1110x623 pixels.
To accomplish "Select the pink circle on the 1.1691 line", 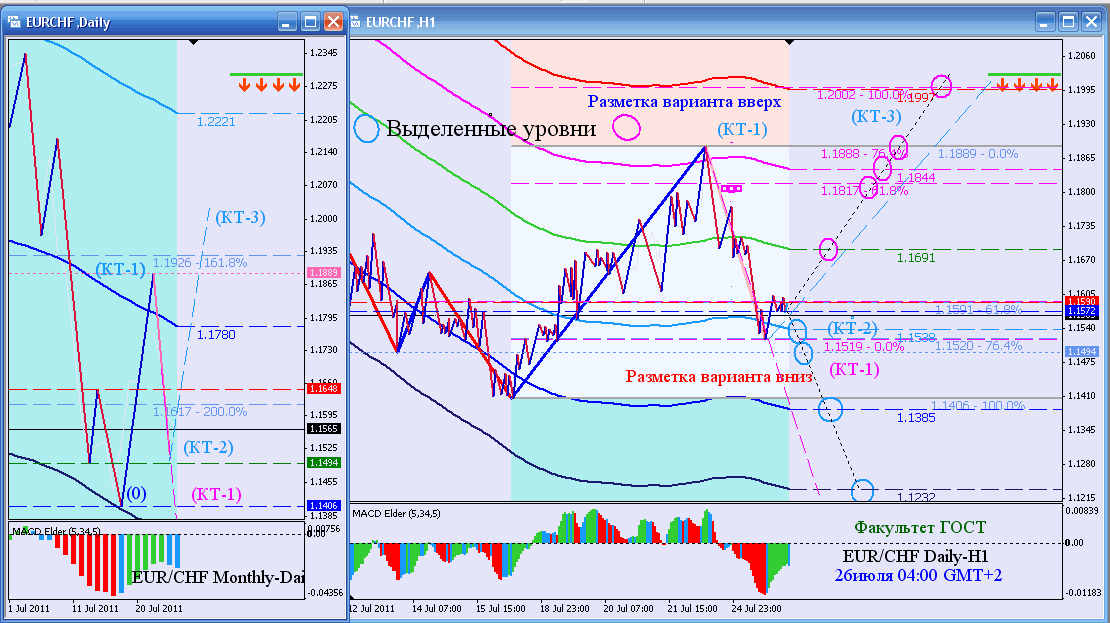I will coord(828,249).
